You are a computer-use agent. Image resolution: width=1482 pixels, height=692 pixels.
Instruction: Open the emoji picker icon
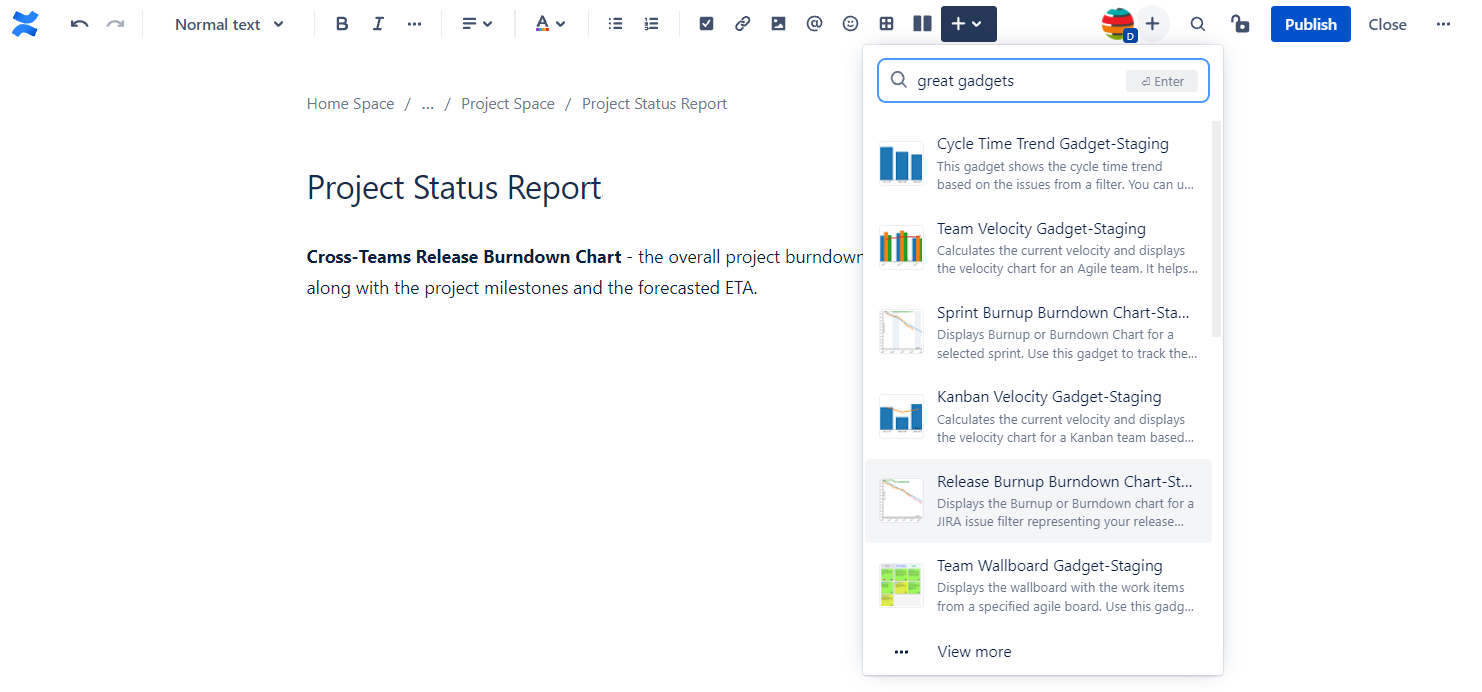click(x=850, y=24)
